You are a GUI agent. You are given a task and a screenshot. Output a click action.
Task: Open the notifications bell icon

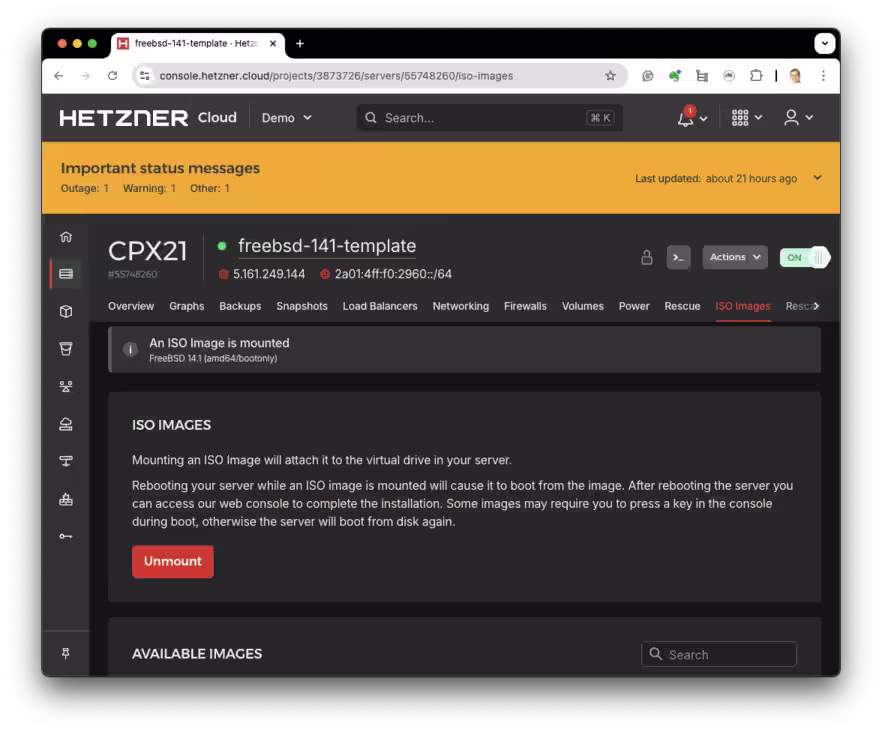point(685,118)
